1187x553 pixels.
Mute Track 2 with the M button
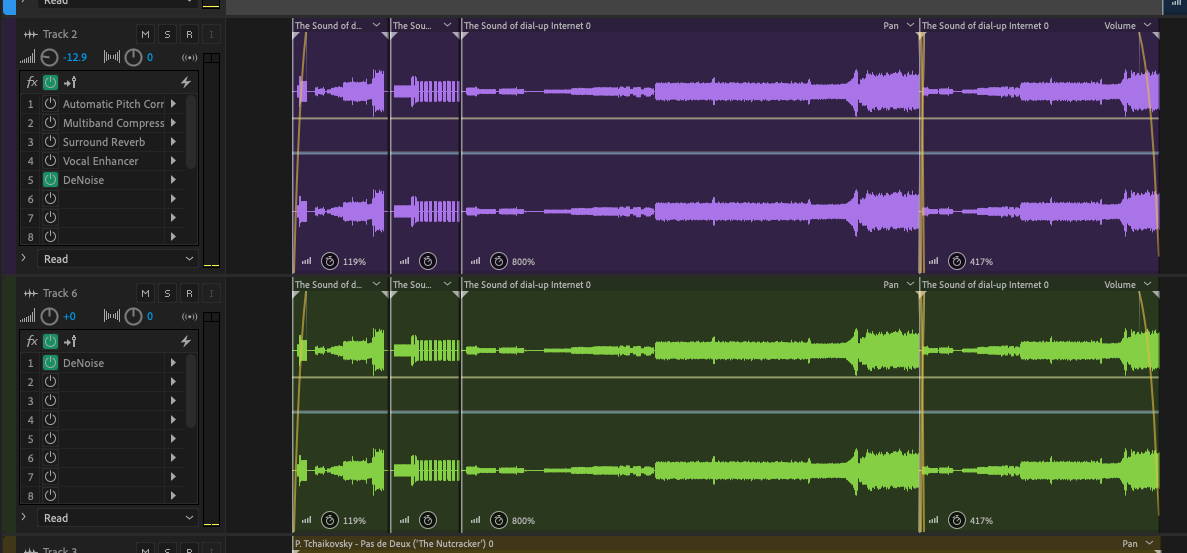145,35
